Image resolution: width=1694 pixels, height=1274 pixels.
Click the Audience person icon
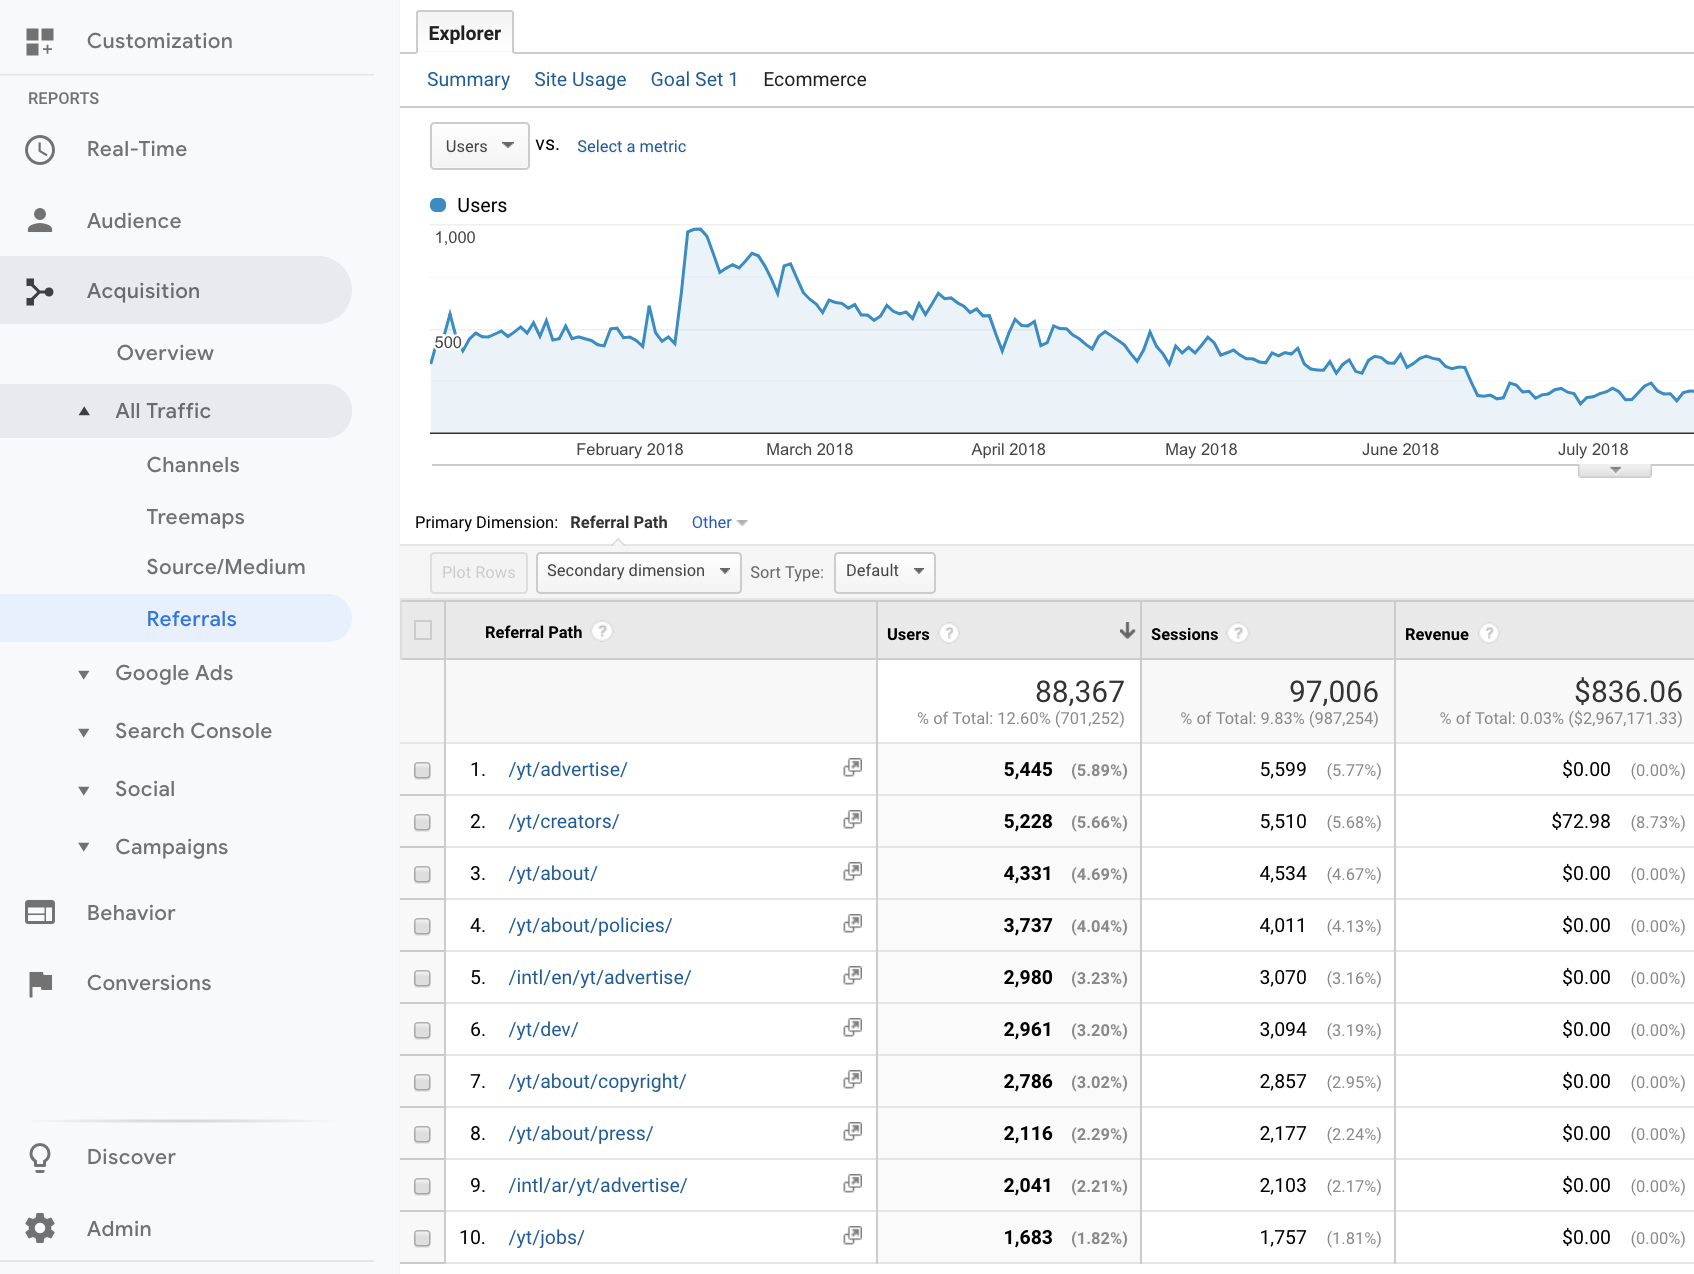click(x=40, y=221)
